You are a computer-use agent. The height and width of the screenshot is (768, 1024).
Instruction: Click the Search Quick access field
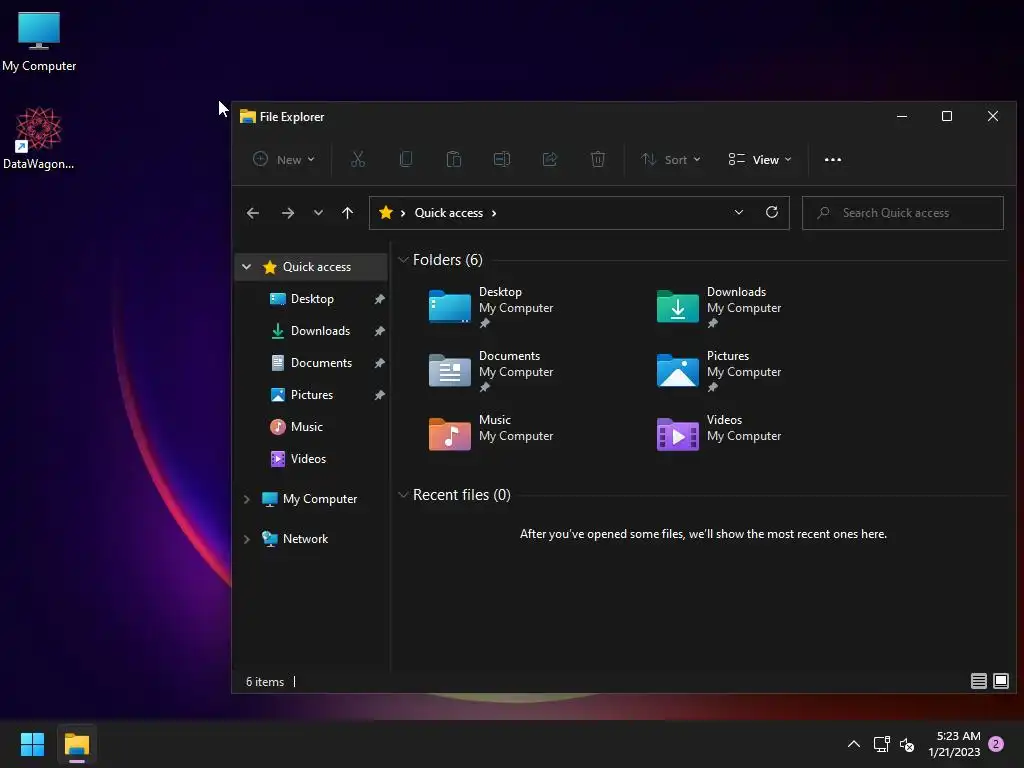(903, 213)
